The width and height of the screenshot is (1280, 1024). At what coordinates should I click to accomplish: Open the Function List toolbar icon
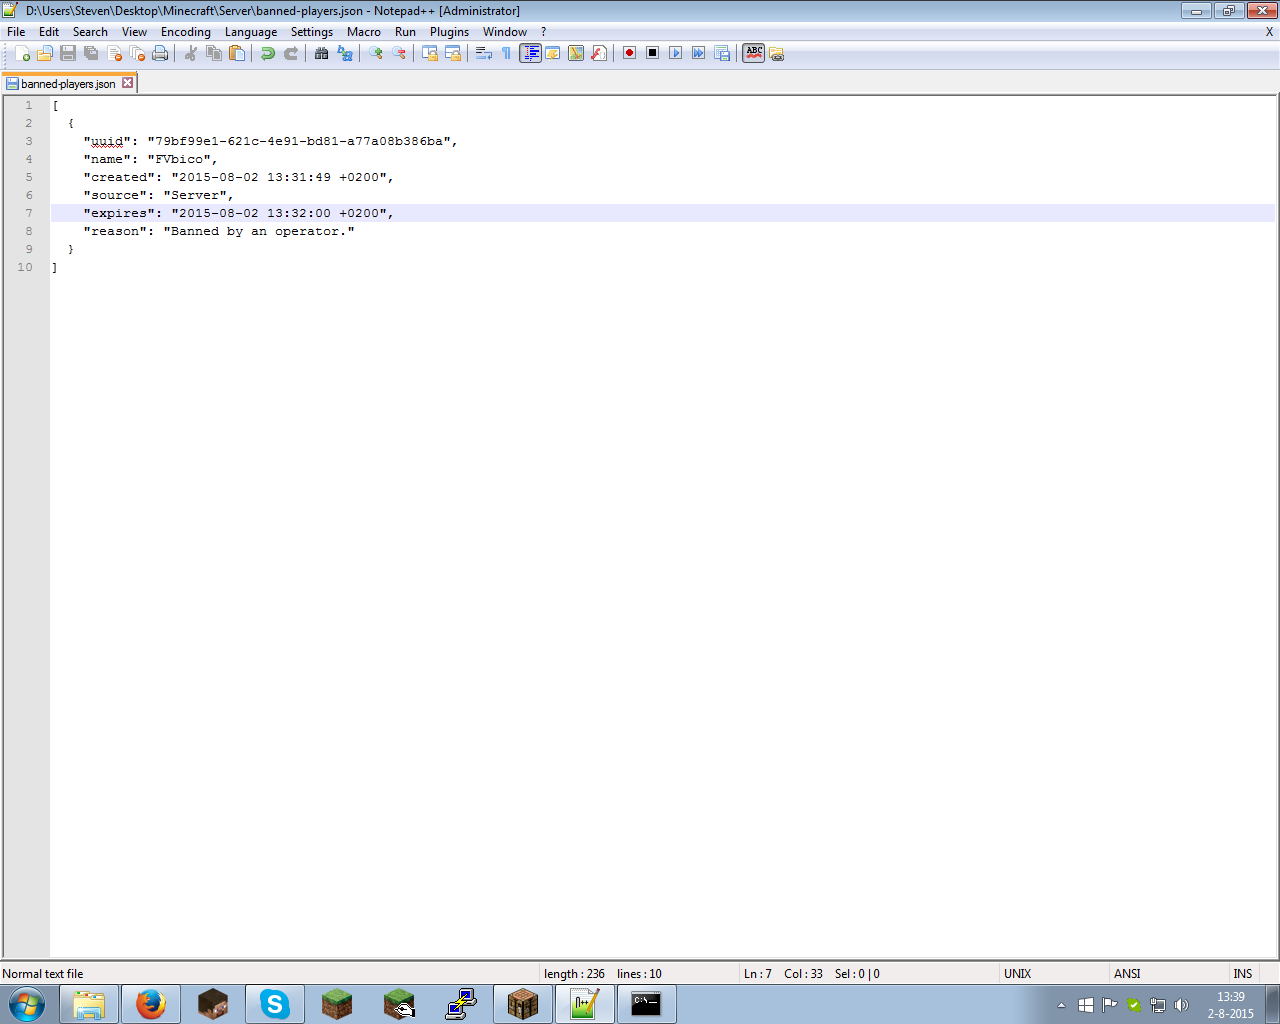[x=598, y=53]
